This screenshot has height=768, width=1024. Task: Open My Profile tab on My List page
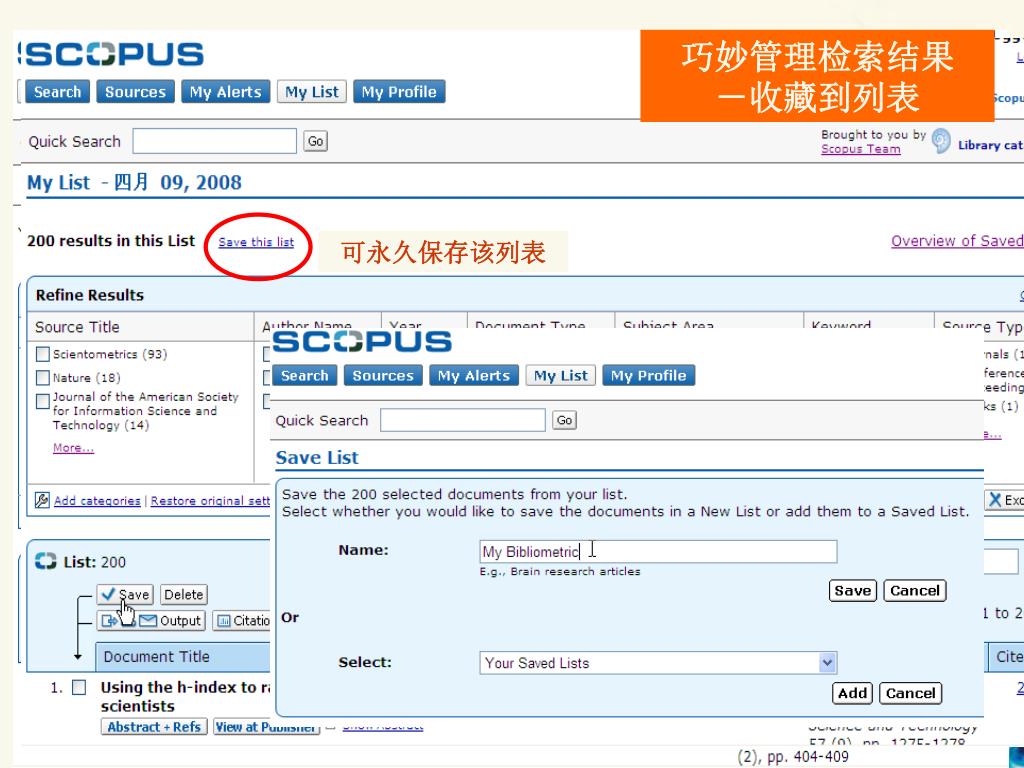pos(399,92)
